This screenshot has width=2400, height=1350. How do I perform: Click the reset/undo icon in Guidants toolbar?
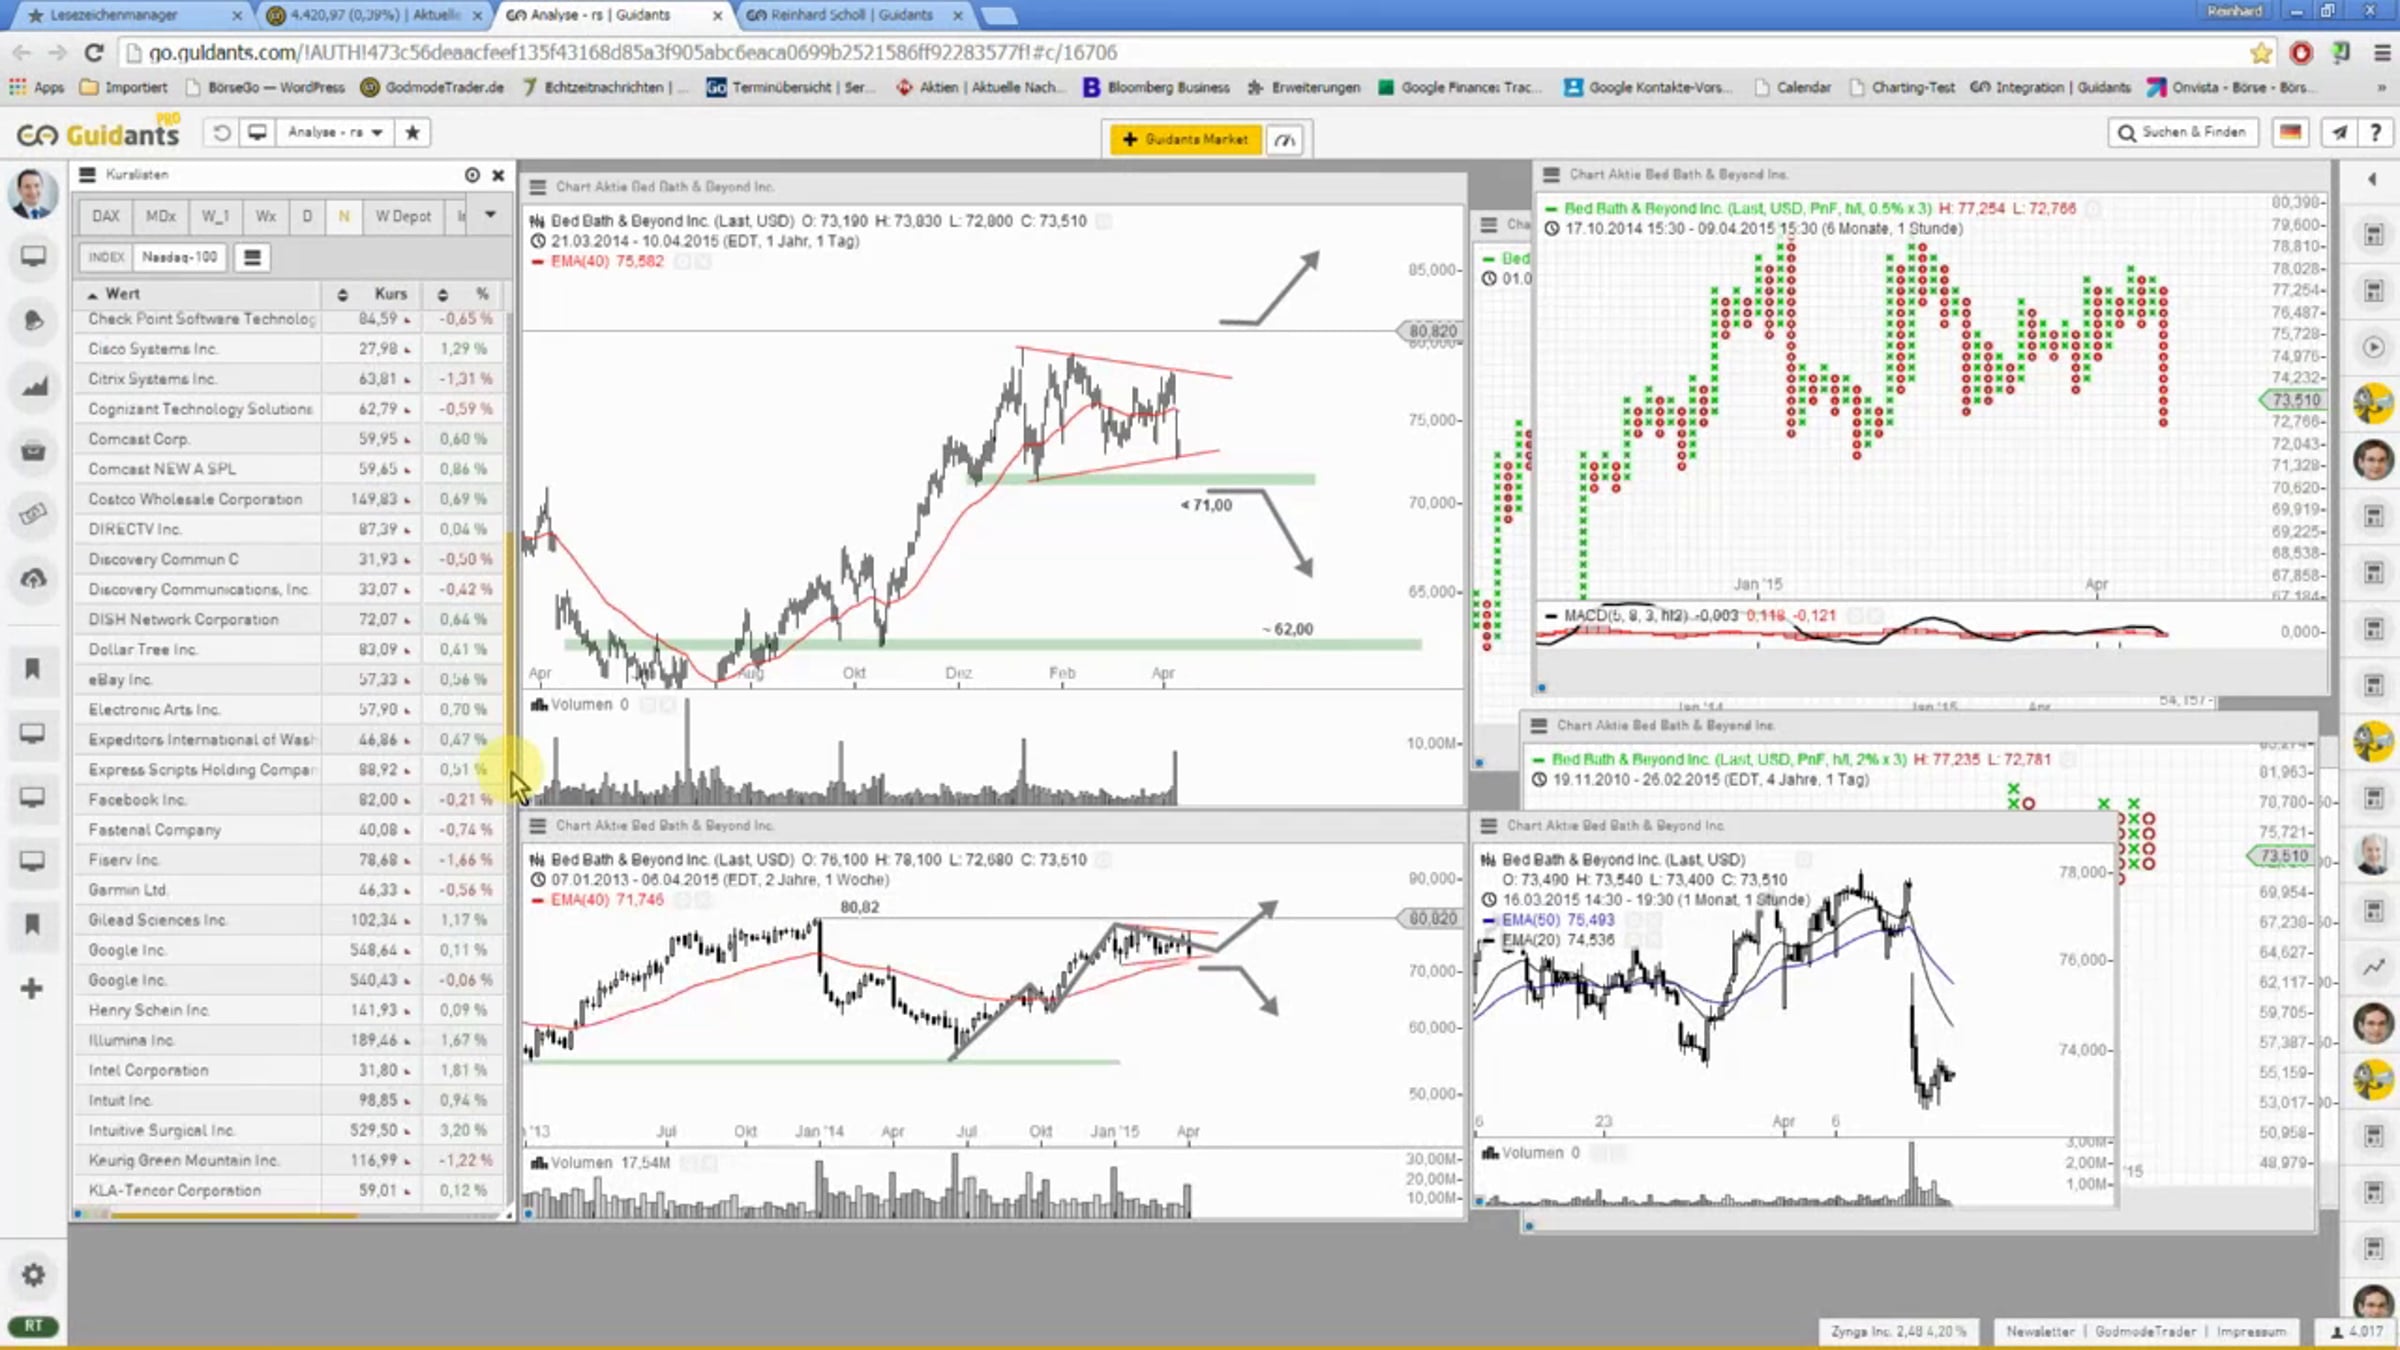[x=222, y=132]
